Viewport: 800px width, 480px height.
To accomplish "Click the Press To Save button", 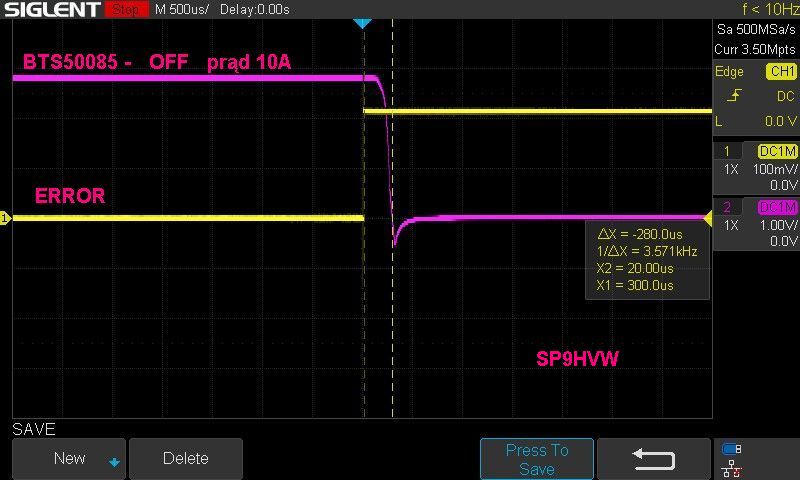I will pos(537,459).
